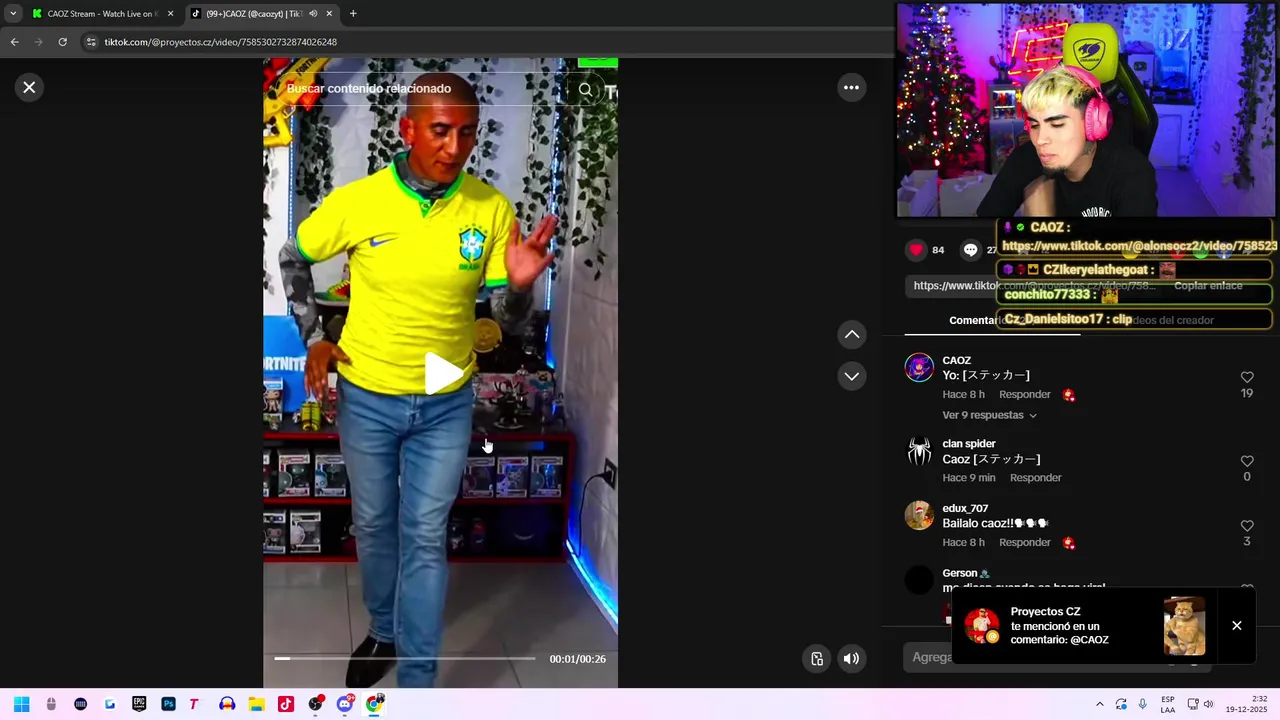Open the 'Proyectos CZ te mencionó' notification
1280x720 pixels.
click(1059, 626)
